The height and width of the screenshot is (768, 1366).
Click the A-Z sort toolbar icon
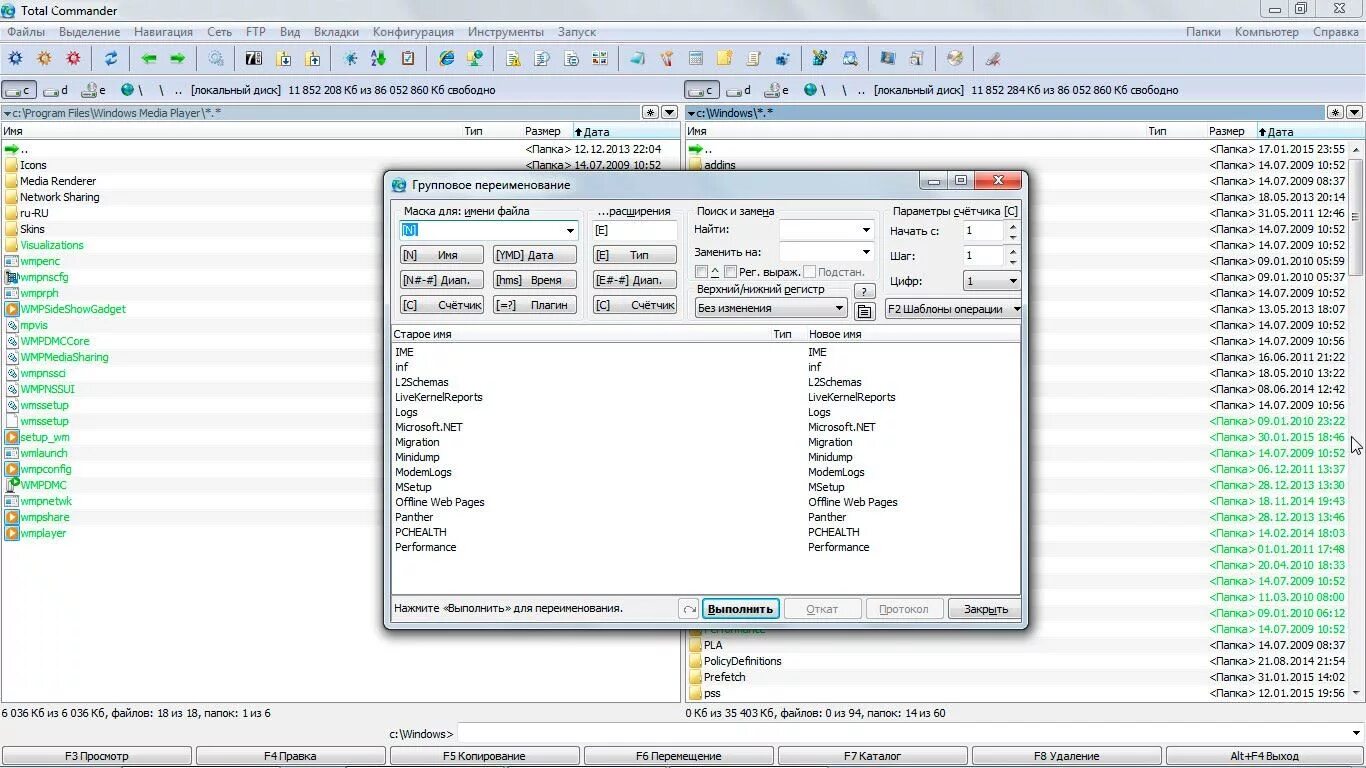click(x=380, y=59)
